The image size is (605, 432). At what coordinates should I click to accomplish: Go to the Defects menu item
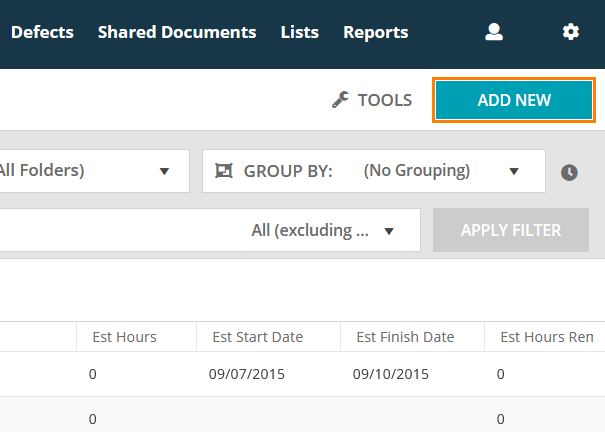click(42, 32)
